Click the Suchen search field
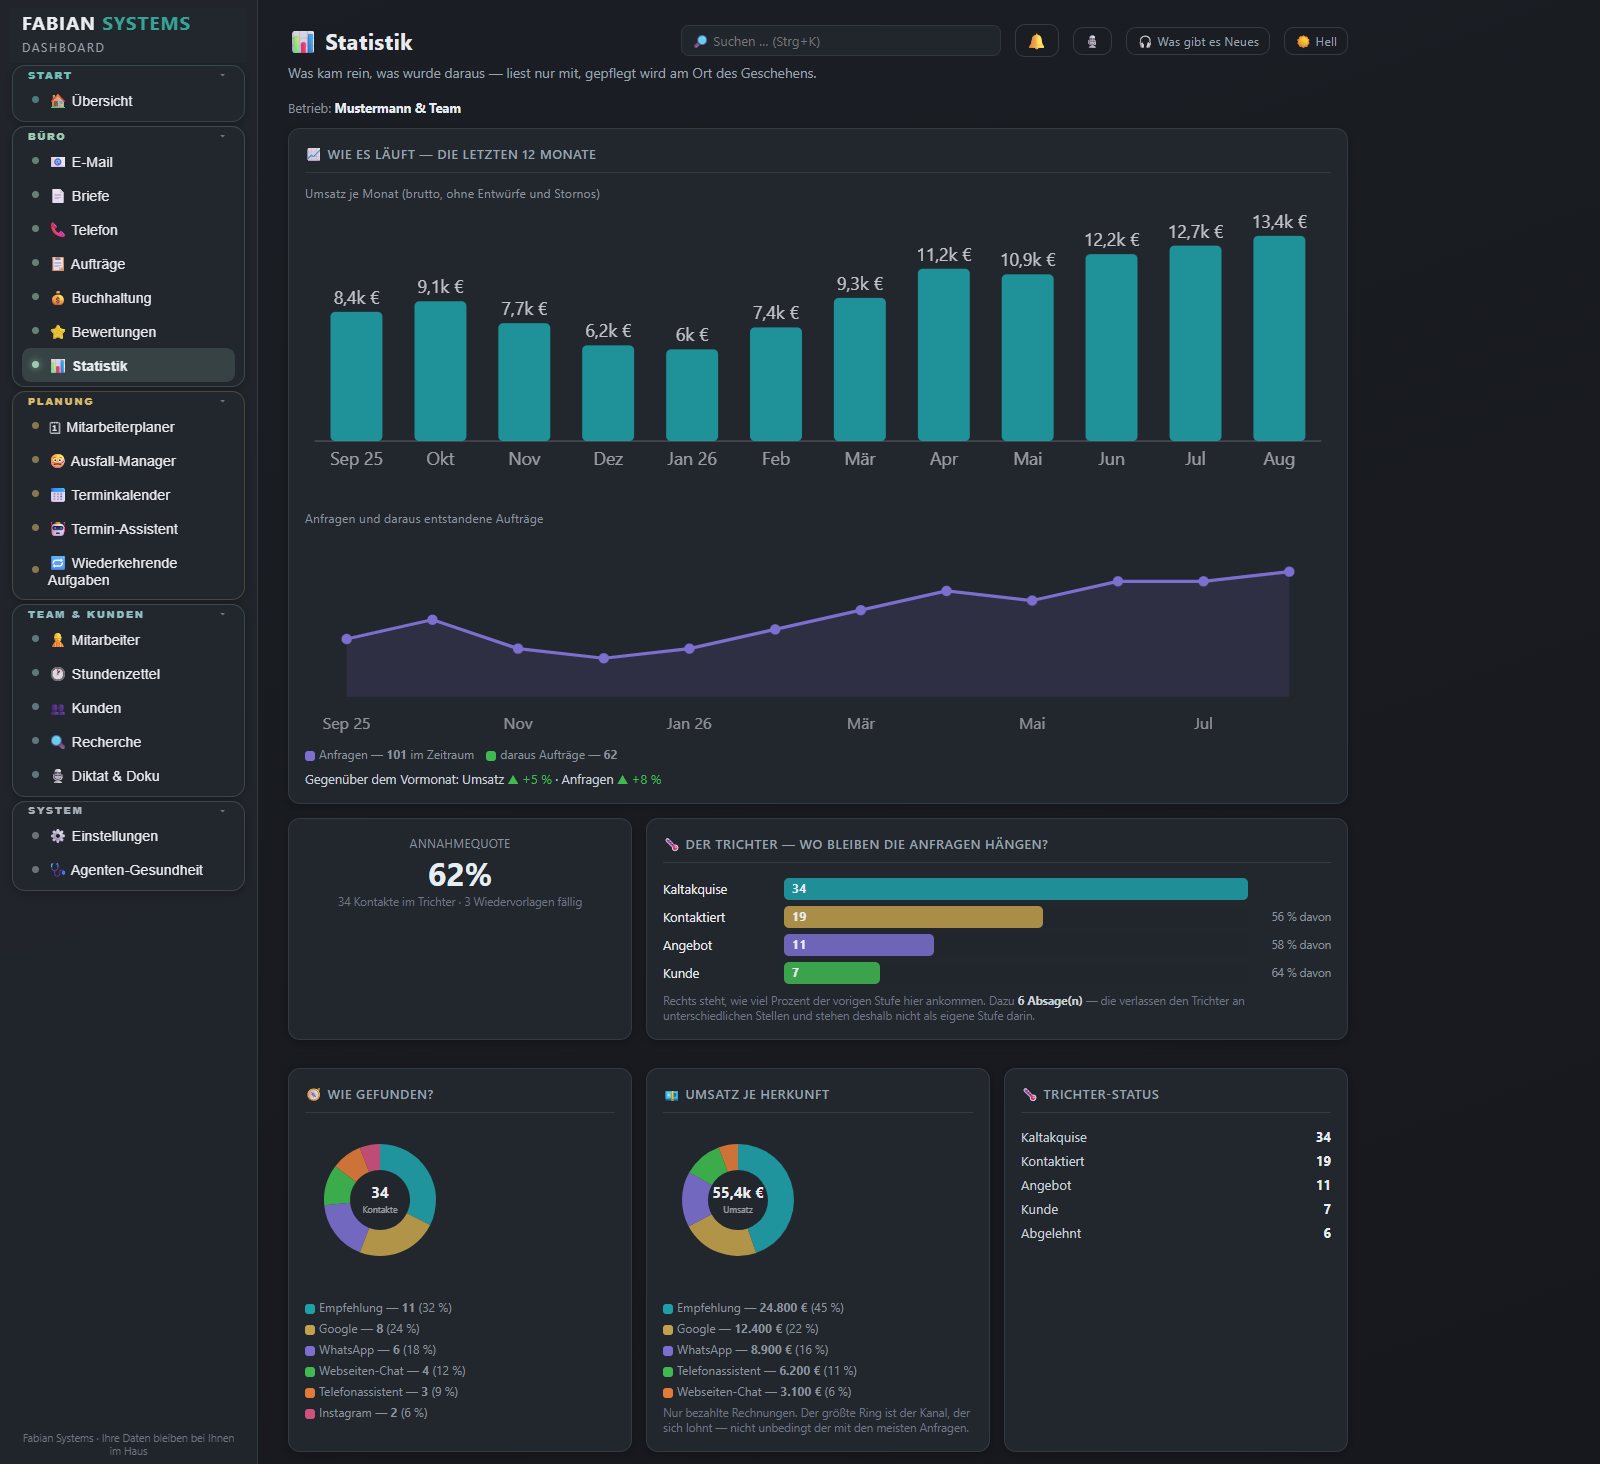 (x=840, y=41)
